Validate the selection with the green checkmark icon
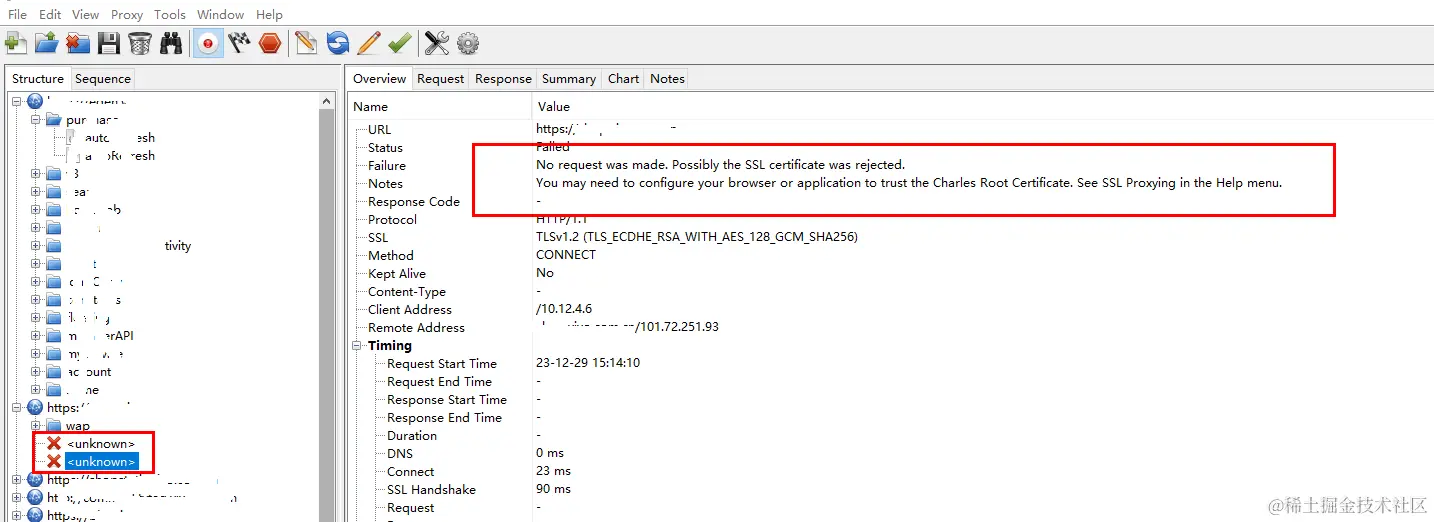 pos(399,43)
